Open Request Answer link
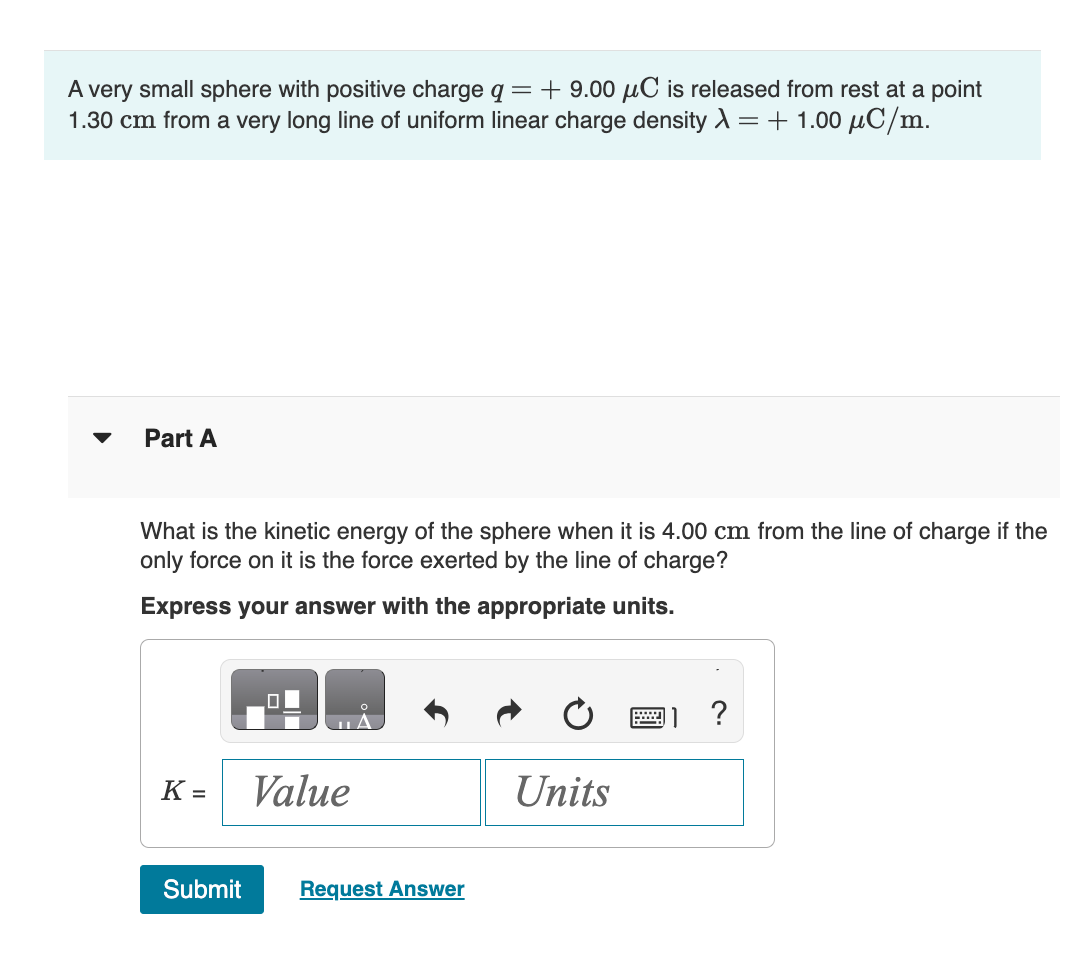 pyautogui.click(x=381, y=889)
